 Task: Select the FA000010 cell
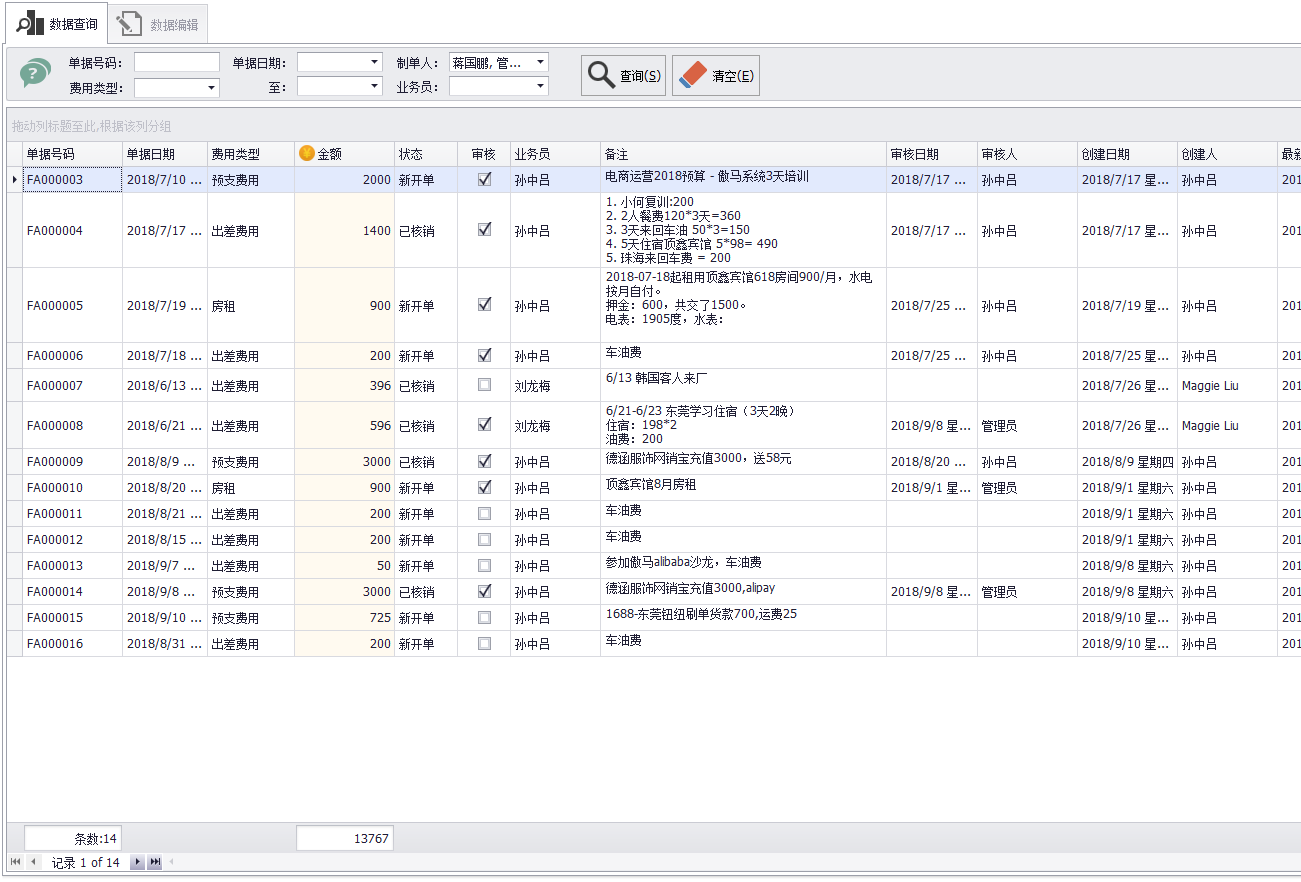pos(72,488)
